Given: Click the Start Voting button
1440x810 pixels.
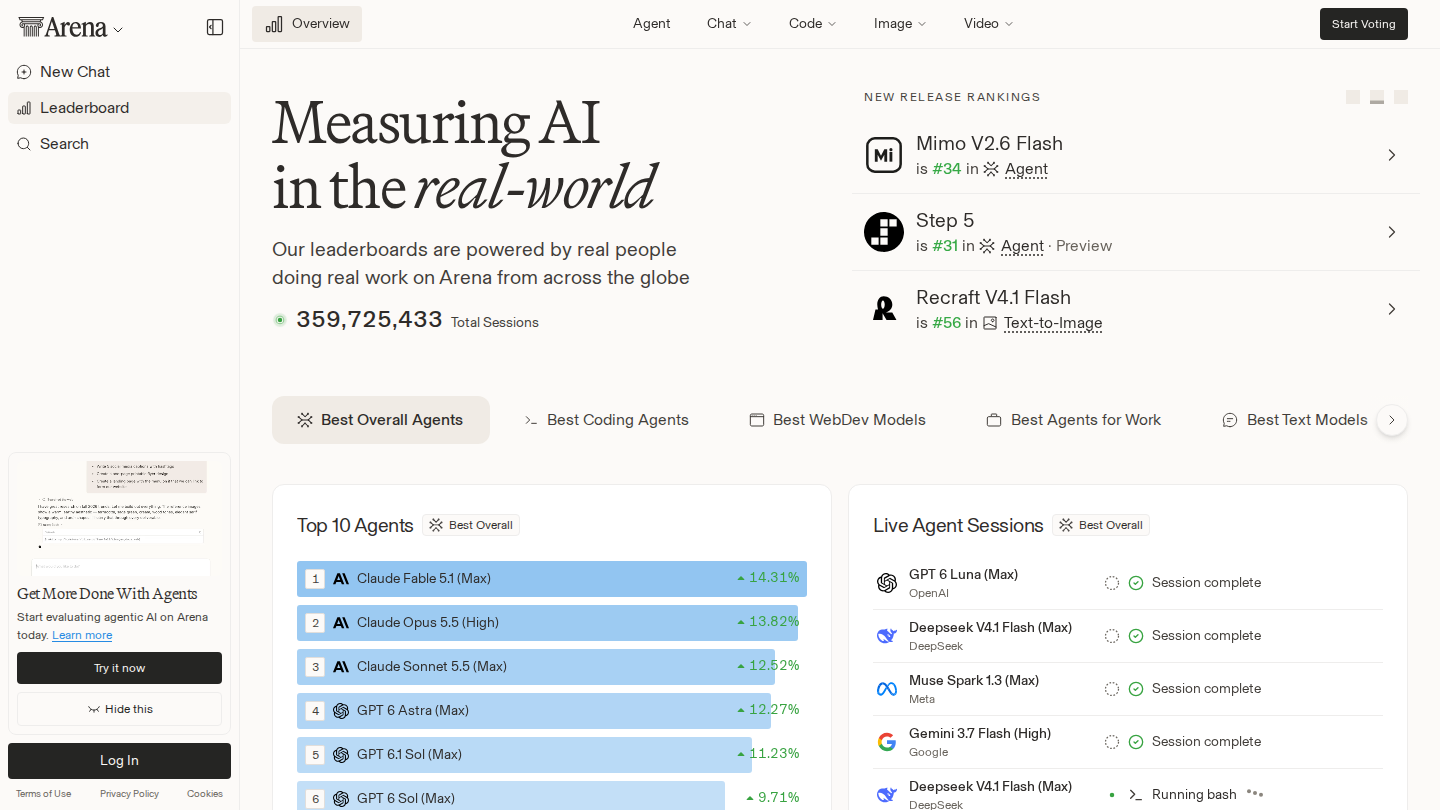Looking at the screenshot, I should tap(1364, 24).
